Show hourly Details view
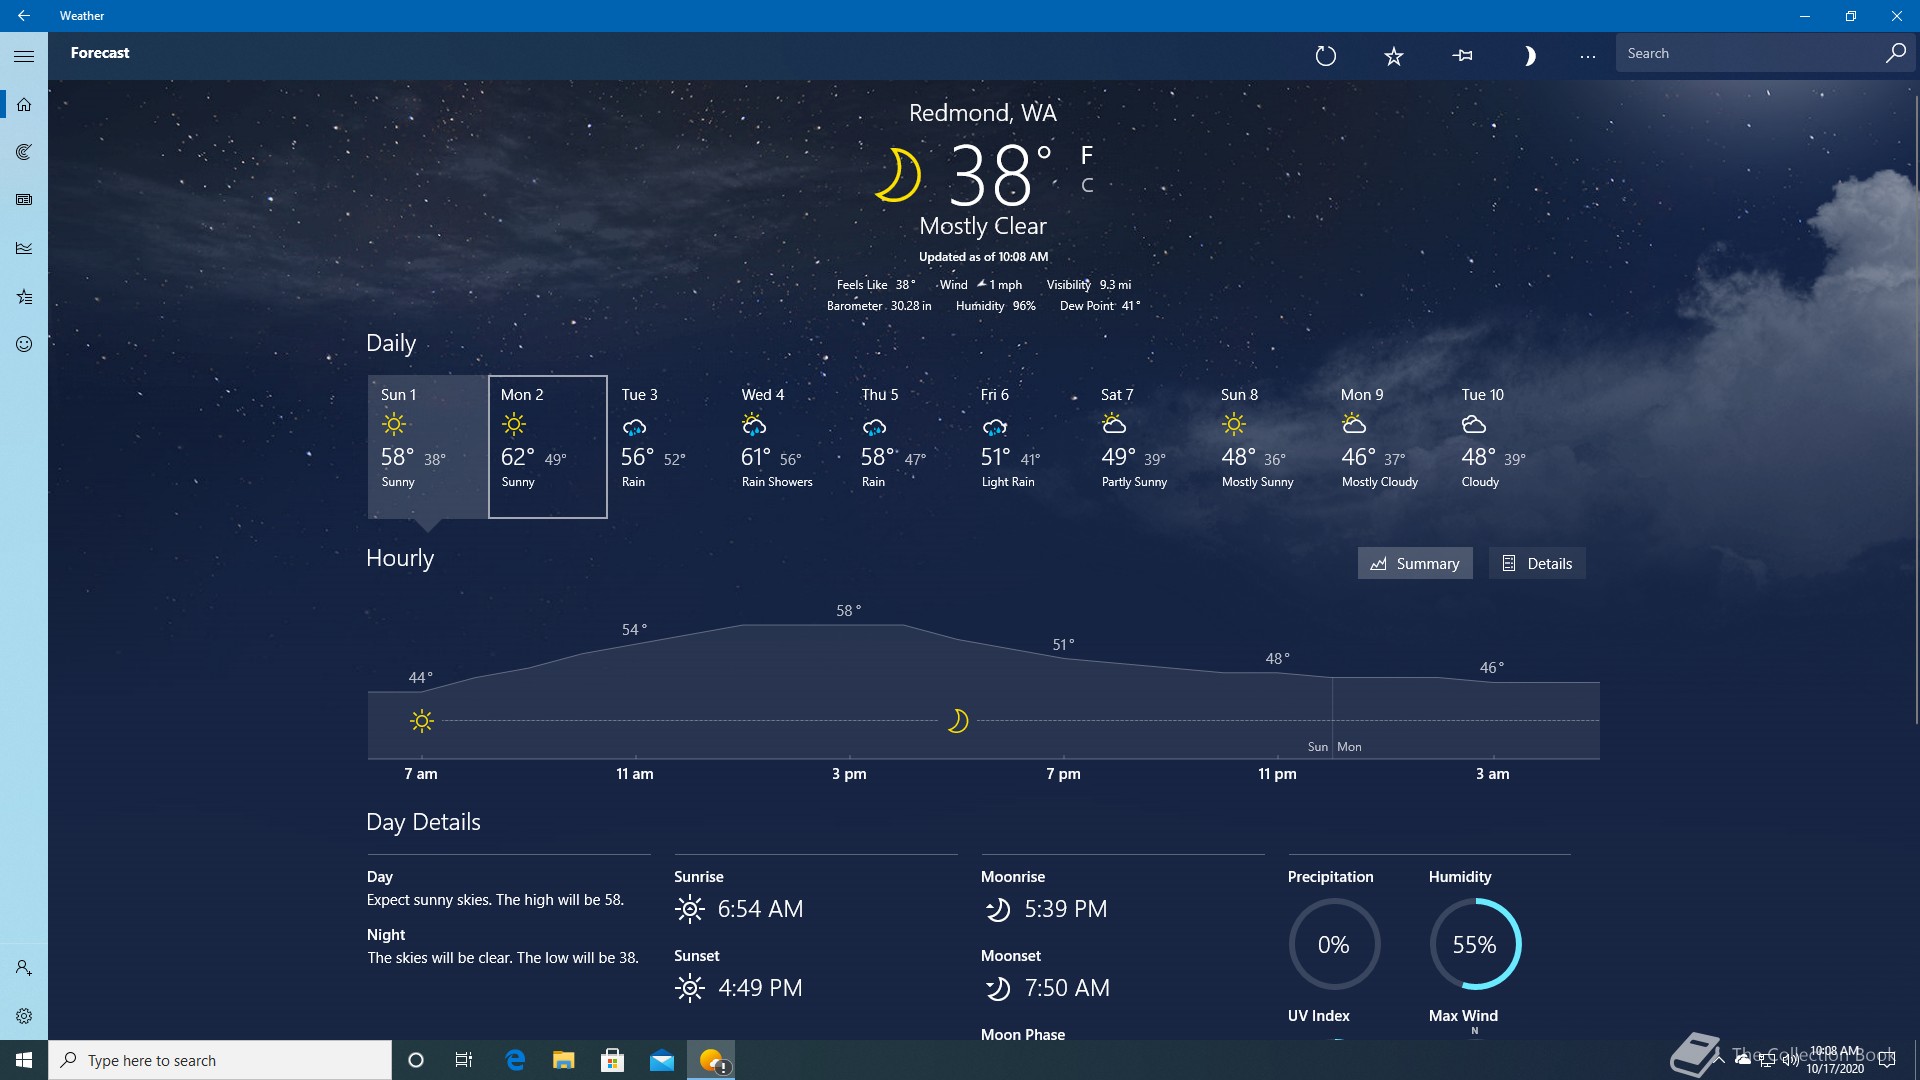 [x=1537, y=563]
